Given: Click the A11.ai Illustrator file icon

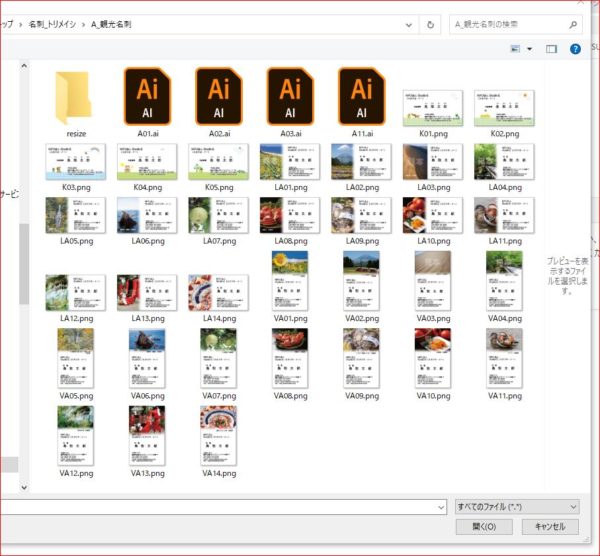Looking at the screenshot, I should 362,97.
